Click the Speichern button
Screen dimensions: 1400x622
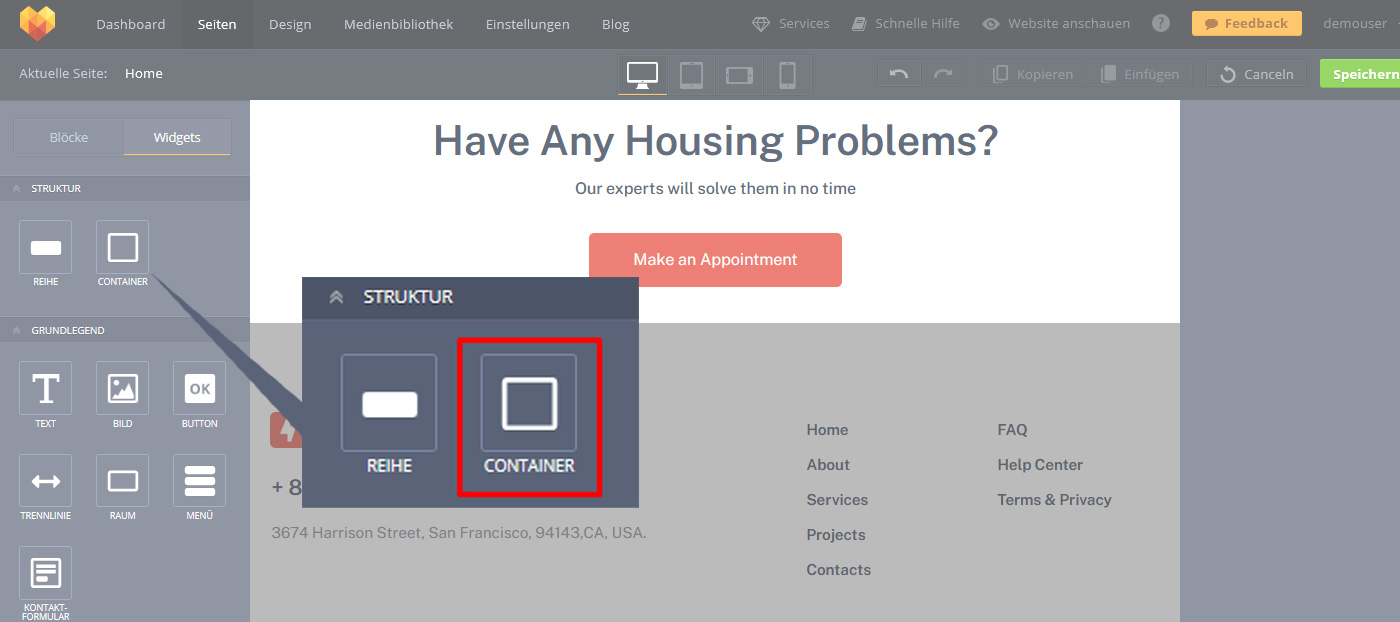coord(1364,74)
